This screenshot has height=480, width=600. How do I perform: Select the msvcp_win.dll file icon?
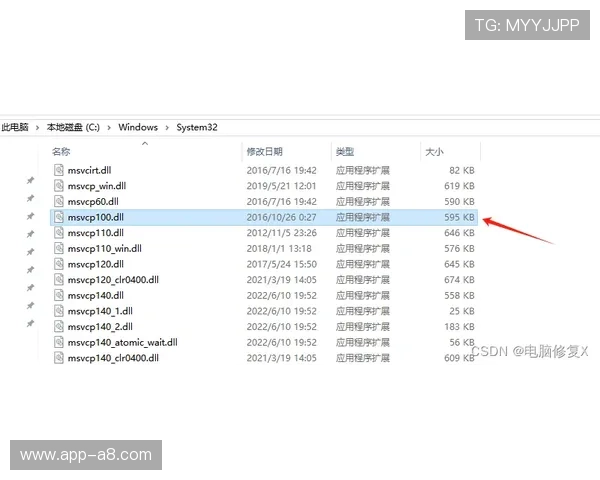(x=59, y=186)
